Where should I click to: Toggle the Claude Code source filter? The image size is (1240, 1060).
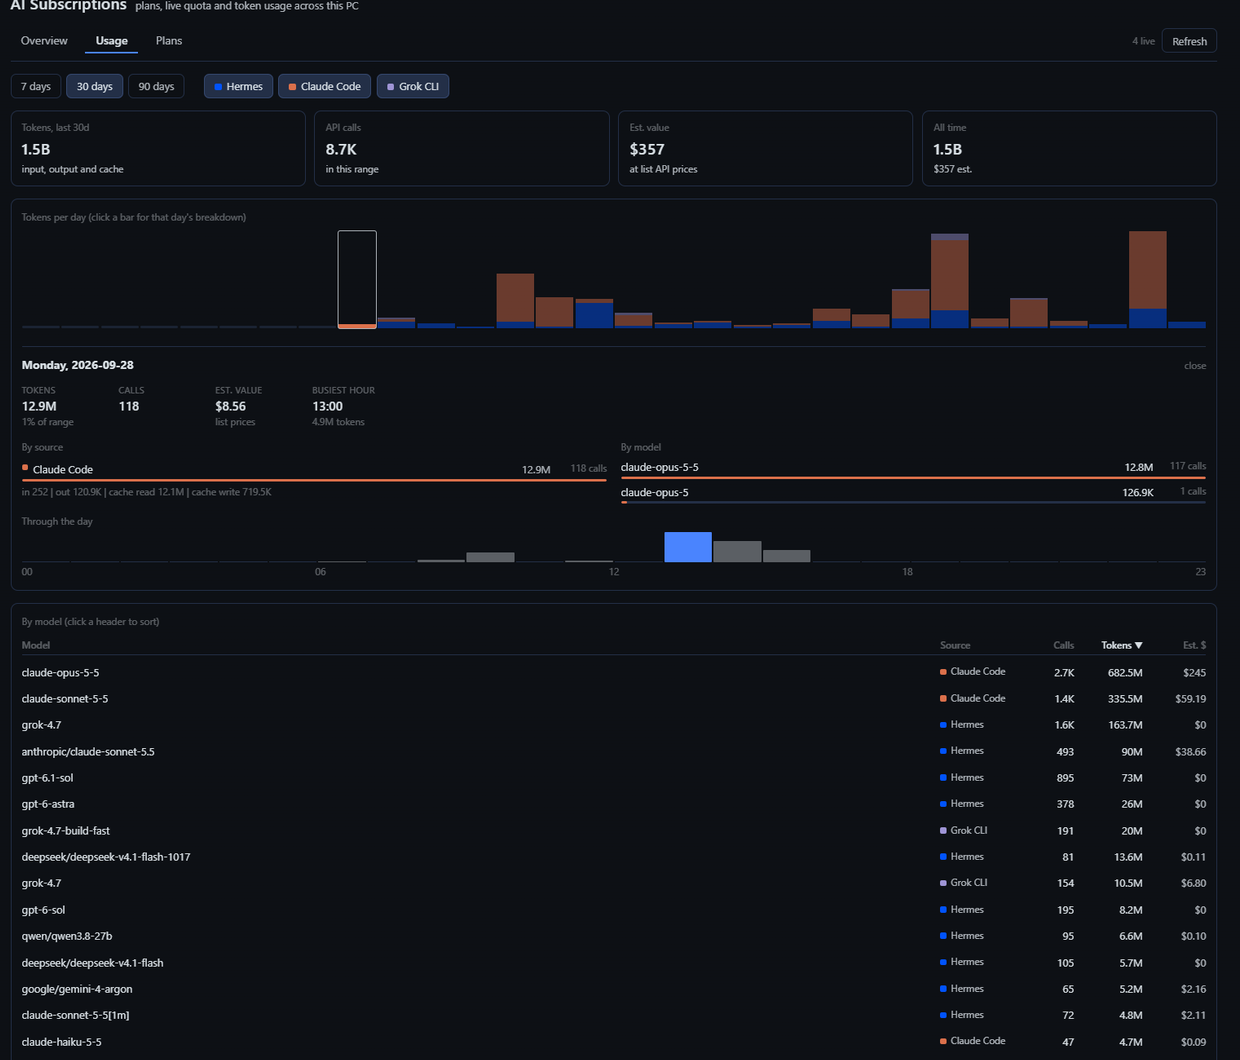coord(325,86)
